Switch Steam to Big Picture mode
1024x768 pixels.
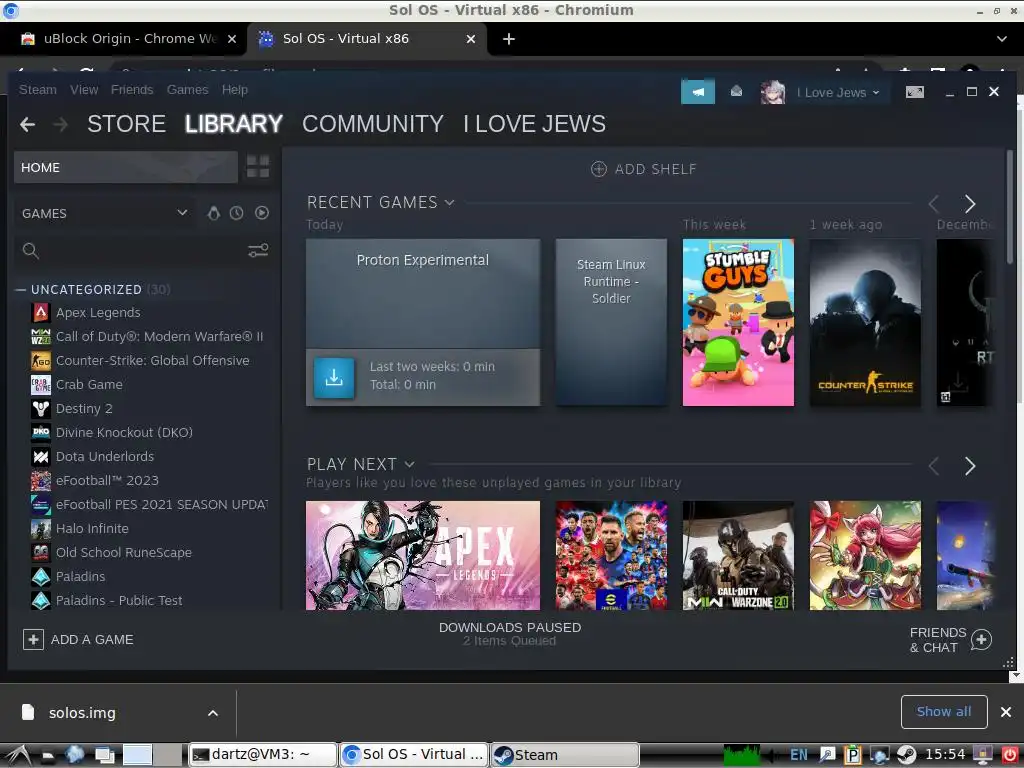tap(915, 92)
